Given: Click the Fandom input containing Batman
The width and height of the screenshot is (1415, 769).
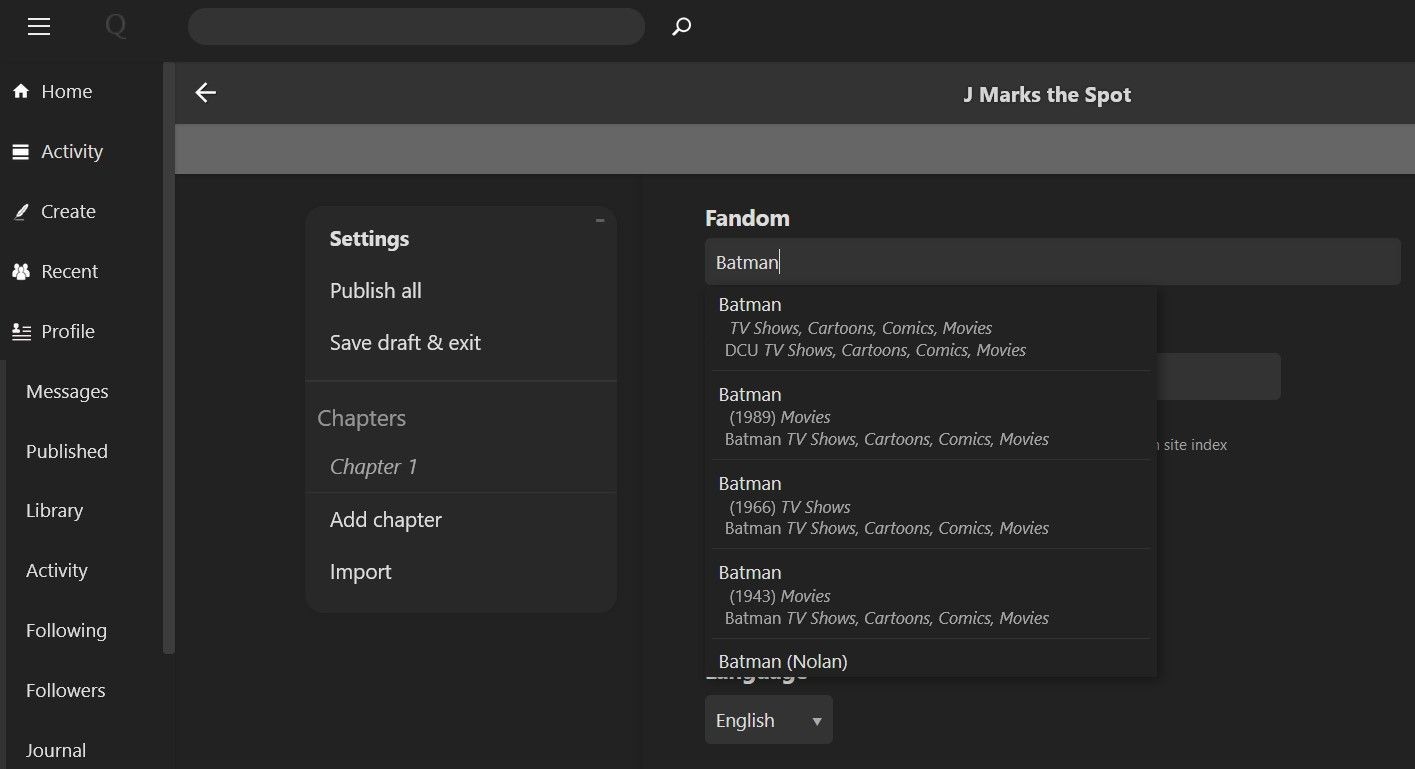Looking at the screenshot, I should point(1052,262).
